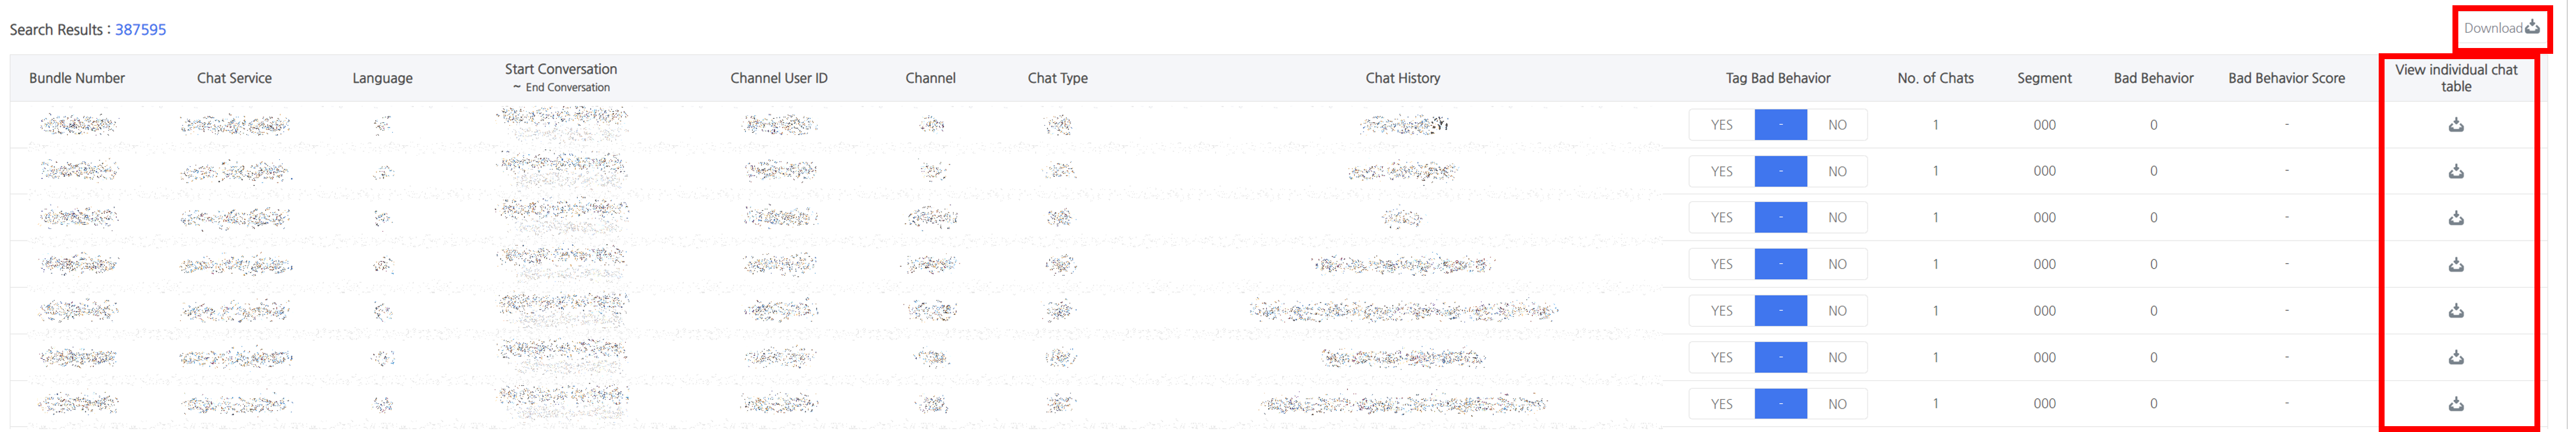Sort by Bundle Number column header

click(77, 78)
